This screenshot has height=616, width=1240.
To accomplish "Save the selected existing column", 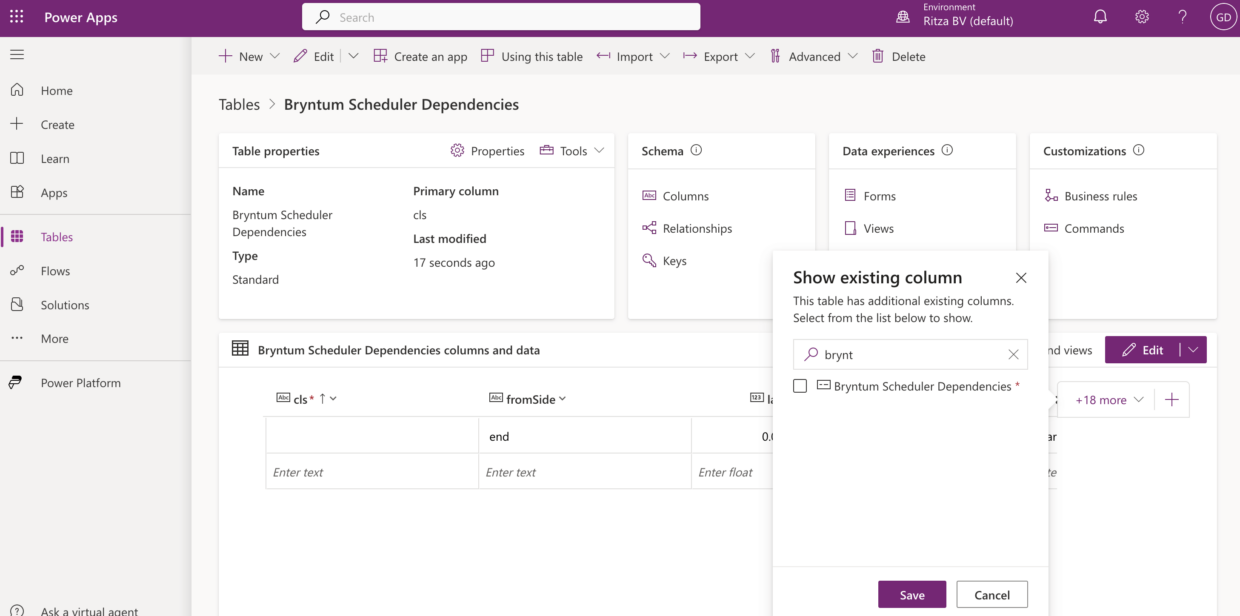I will pyautogui.click(x=911, y=593).
